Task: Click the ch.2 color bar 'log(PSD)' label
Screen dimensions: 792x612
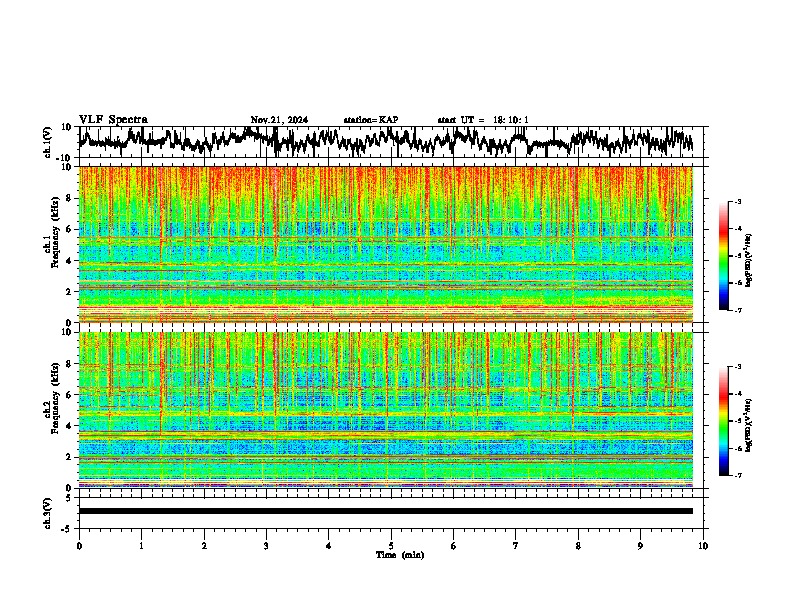Action: coord(748,425)
